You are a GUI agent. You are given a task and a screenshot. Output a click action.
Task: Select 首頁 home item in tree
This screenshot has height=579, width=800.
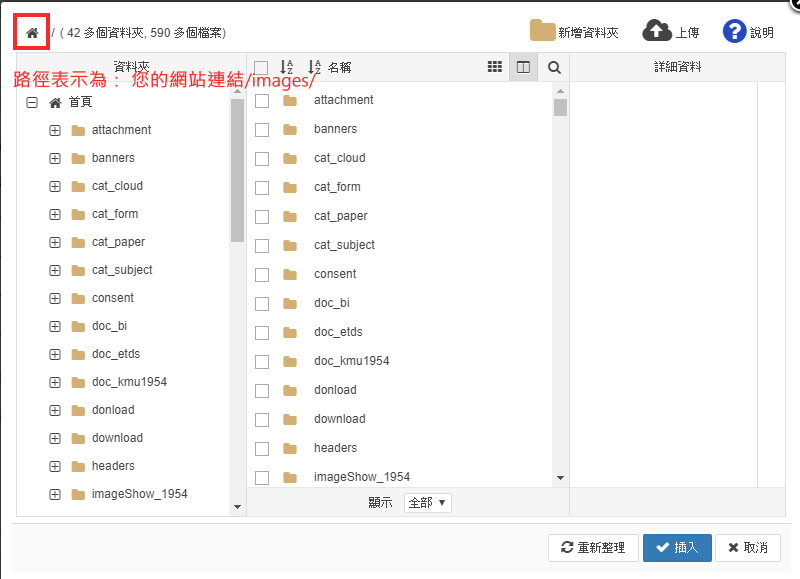(70, 102)
